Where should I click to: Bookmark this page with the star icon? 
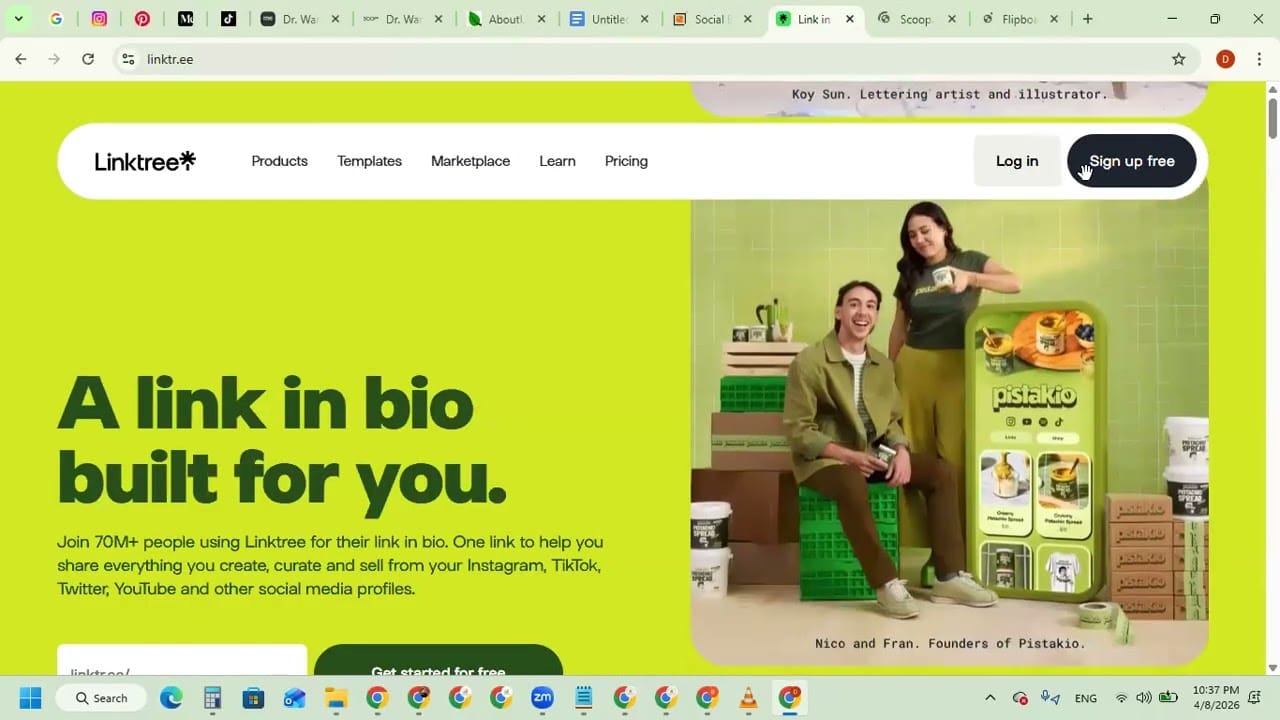(x=1179, y=59)
